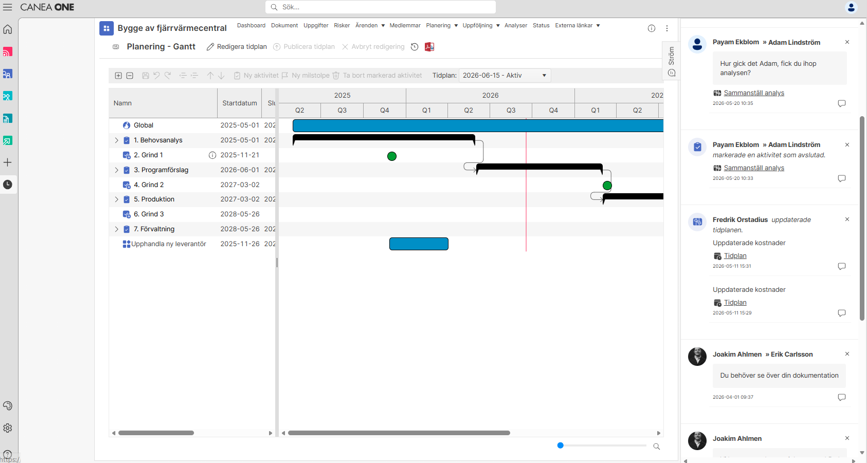Dismiss Fredrik Orstadius' notification
The height and width of the screenshot is (463, 867).
pos(847,220)
